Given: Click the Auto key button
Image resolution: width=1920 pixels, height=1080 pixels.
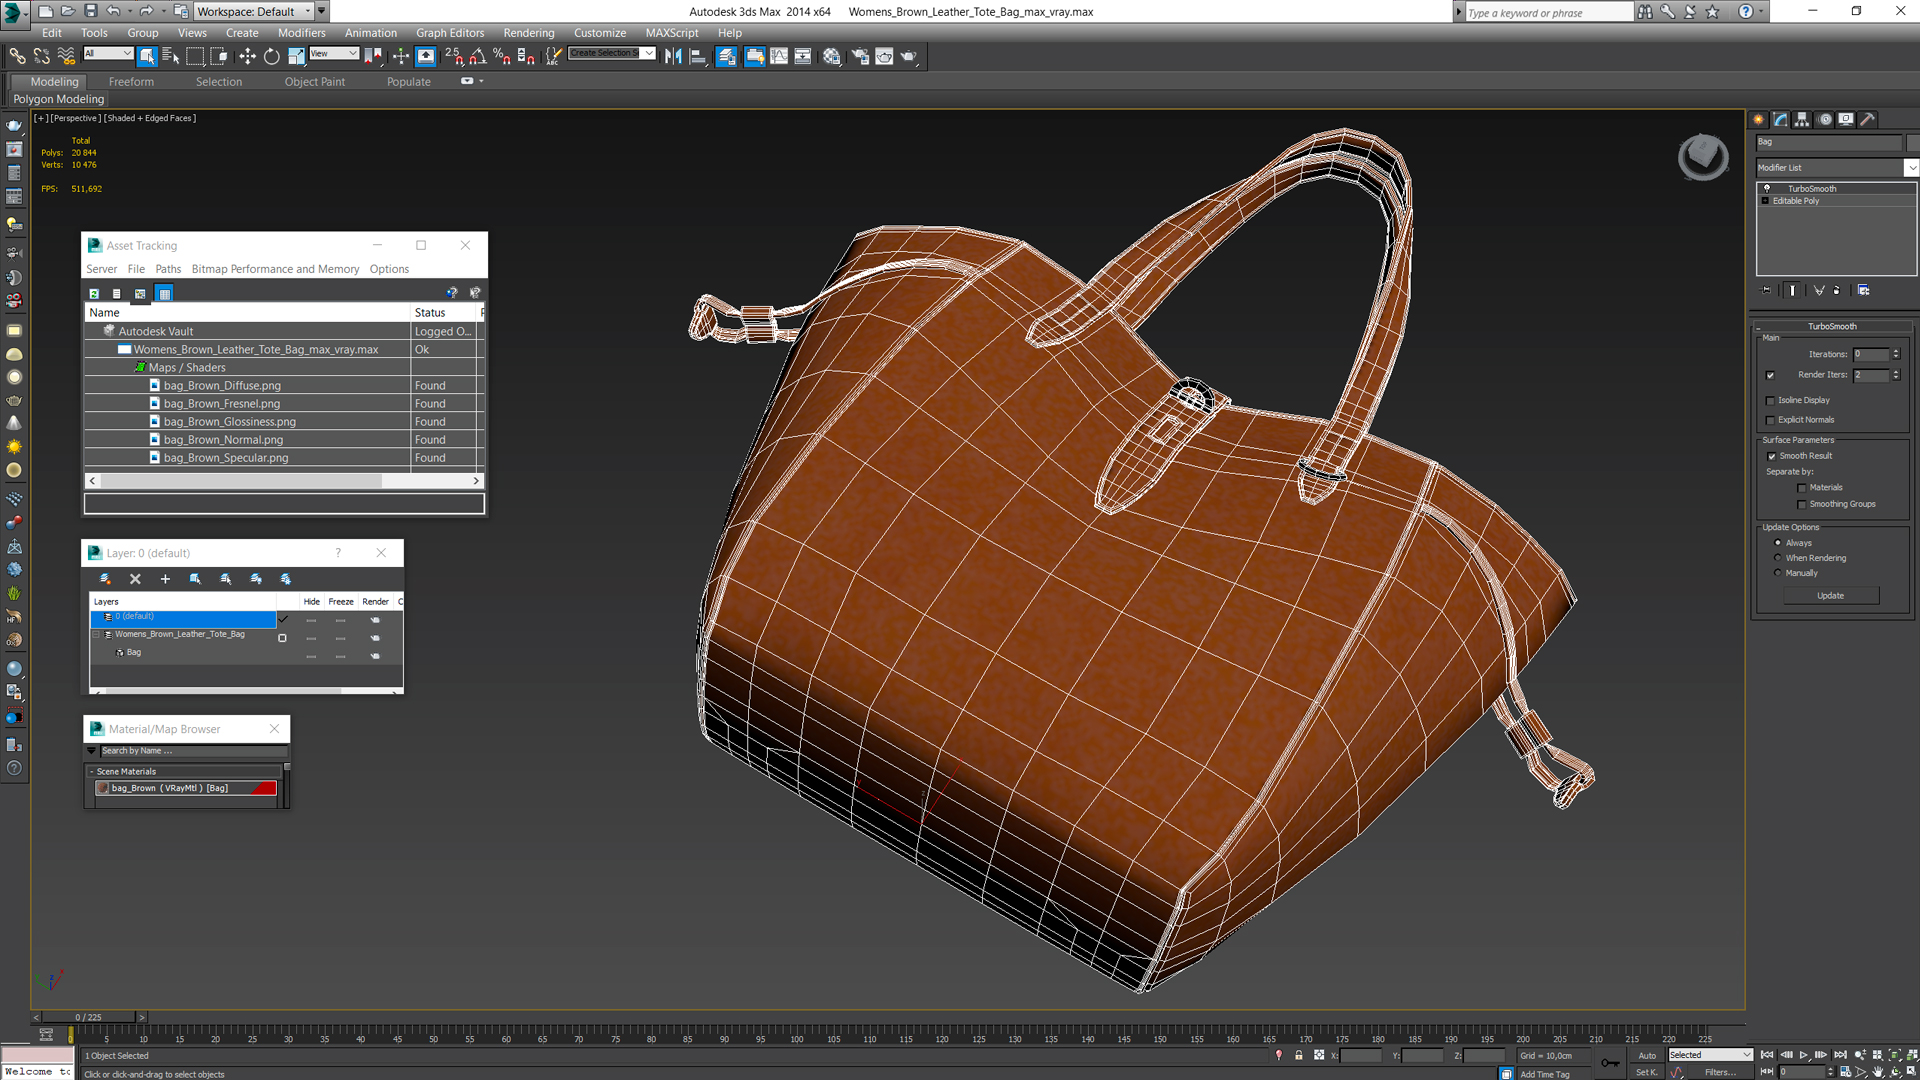Looking at the screenshot, I should click(x=1646, y=1055).
